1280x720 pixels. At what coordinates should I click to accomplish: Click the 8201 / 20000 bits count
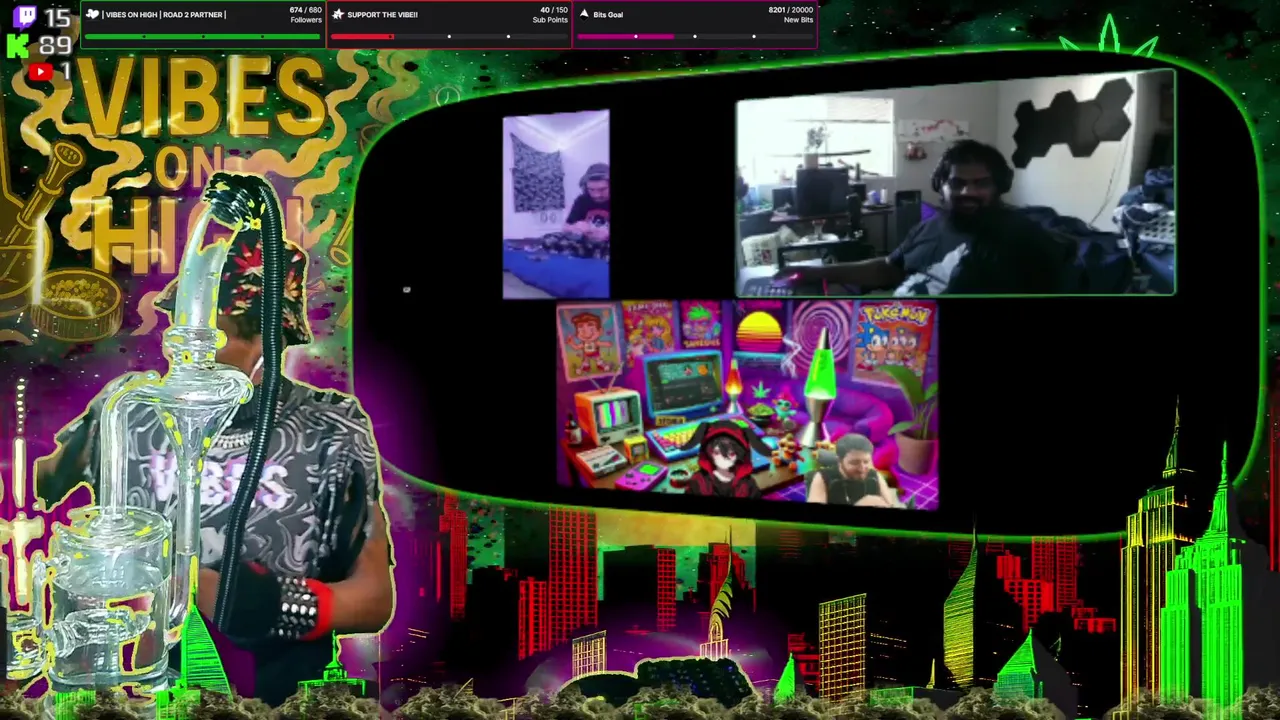pos(791,10)
